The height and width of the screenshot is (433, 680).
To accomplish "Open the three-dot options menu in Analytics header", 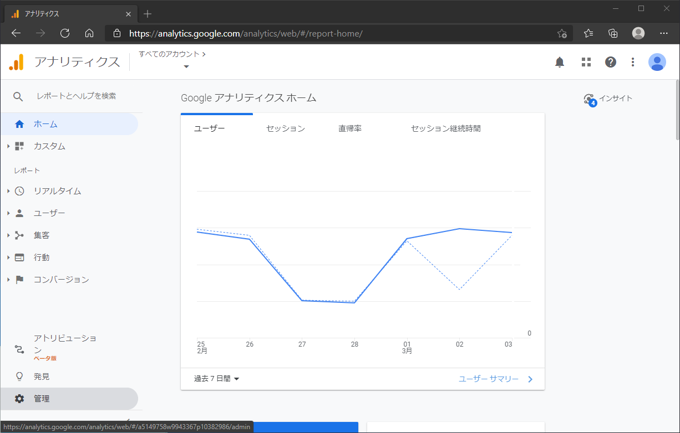I will pos(633,62).
